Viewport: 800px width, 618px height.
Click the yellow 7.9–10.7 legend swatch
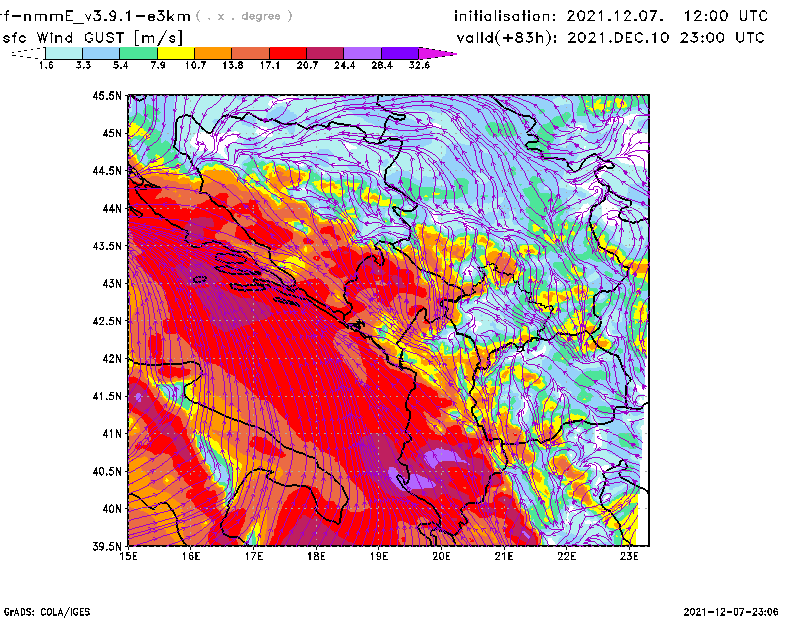click(176, 53)
